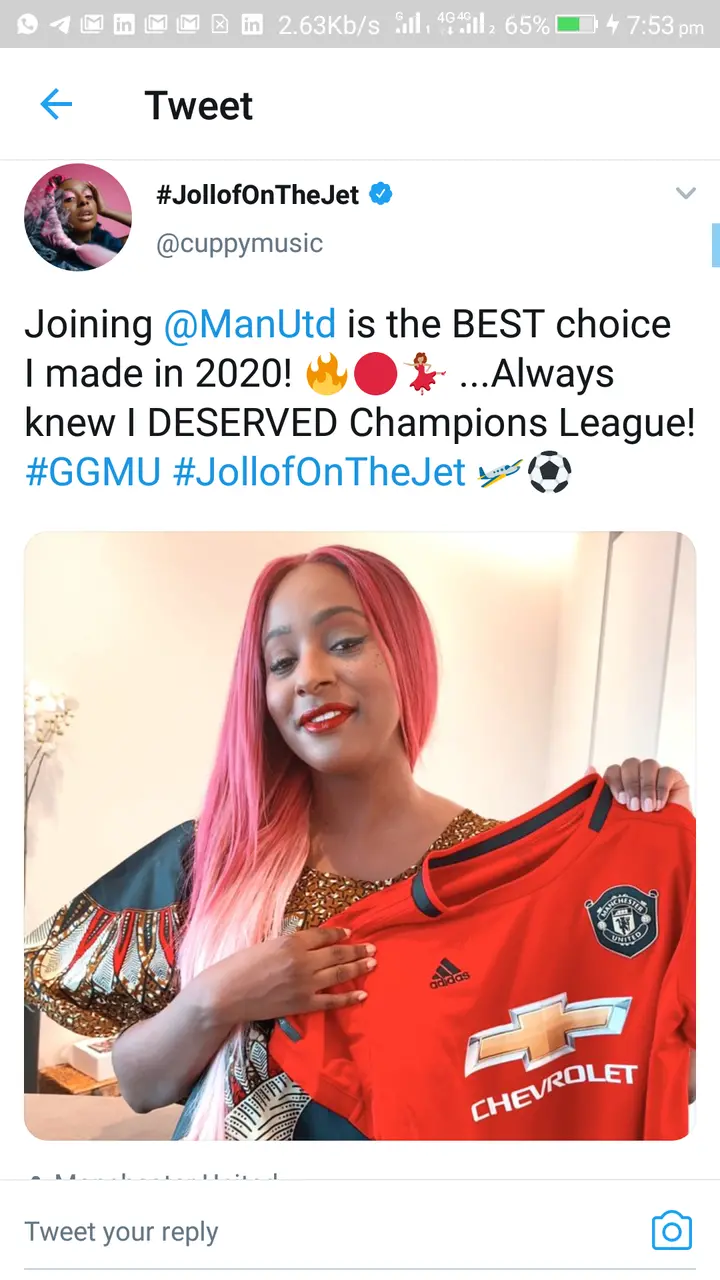Image resolution: width=720 pixels, height=1280 pixels.
Task: Tap the first LinkedIn notification icon
Action: [124, 24]
